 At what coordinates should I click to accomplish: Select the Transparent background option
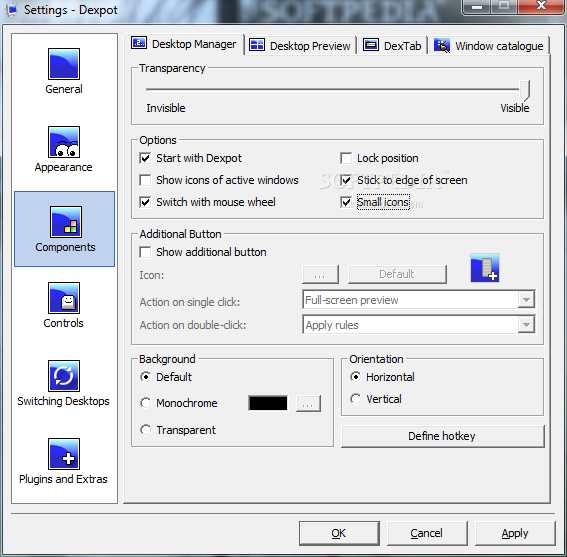point(145,430)
